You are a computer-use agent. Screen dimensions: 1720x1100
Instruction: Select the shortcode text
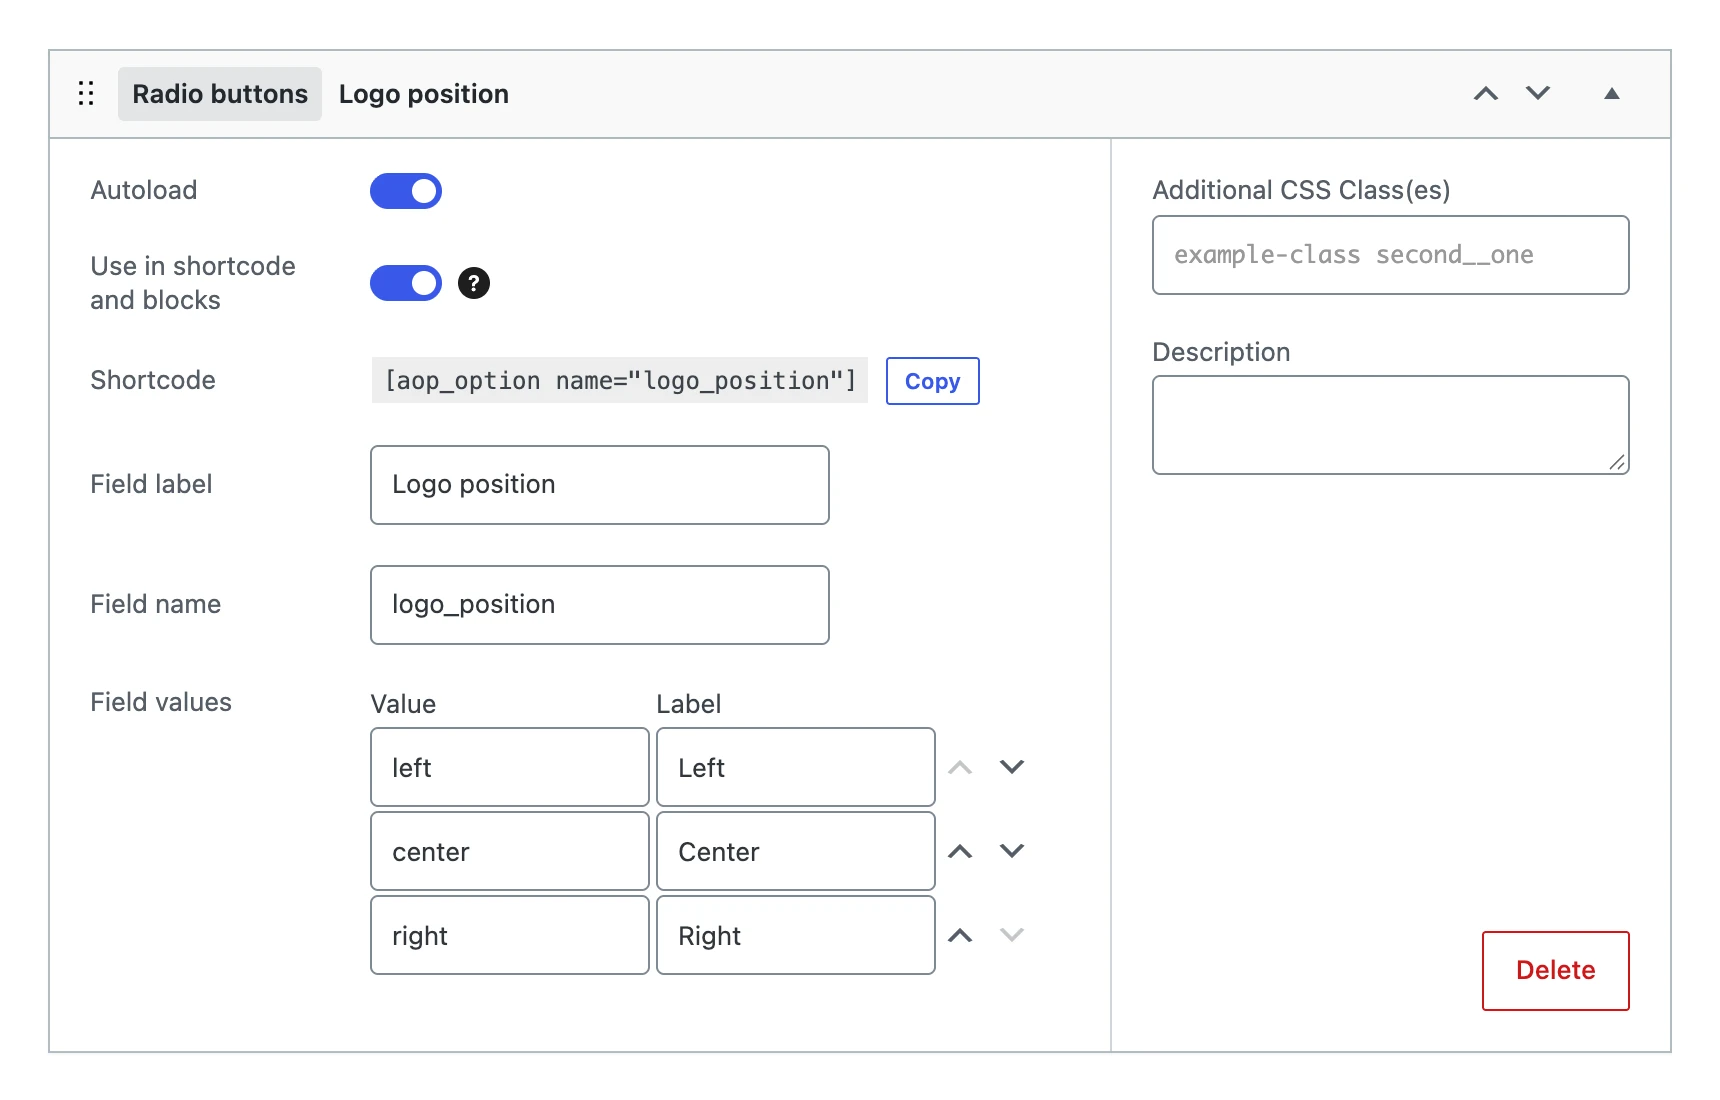click(x=620, y=381)
